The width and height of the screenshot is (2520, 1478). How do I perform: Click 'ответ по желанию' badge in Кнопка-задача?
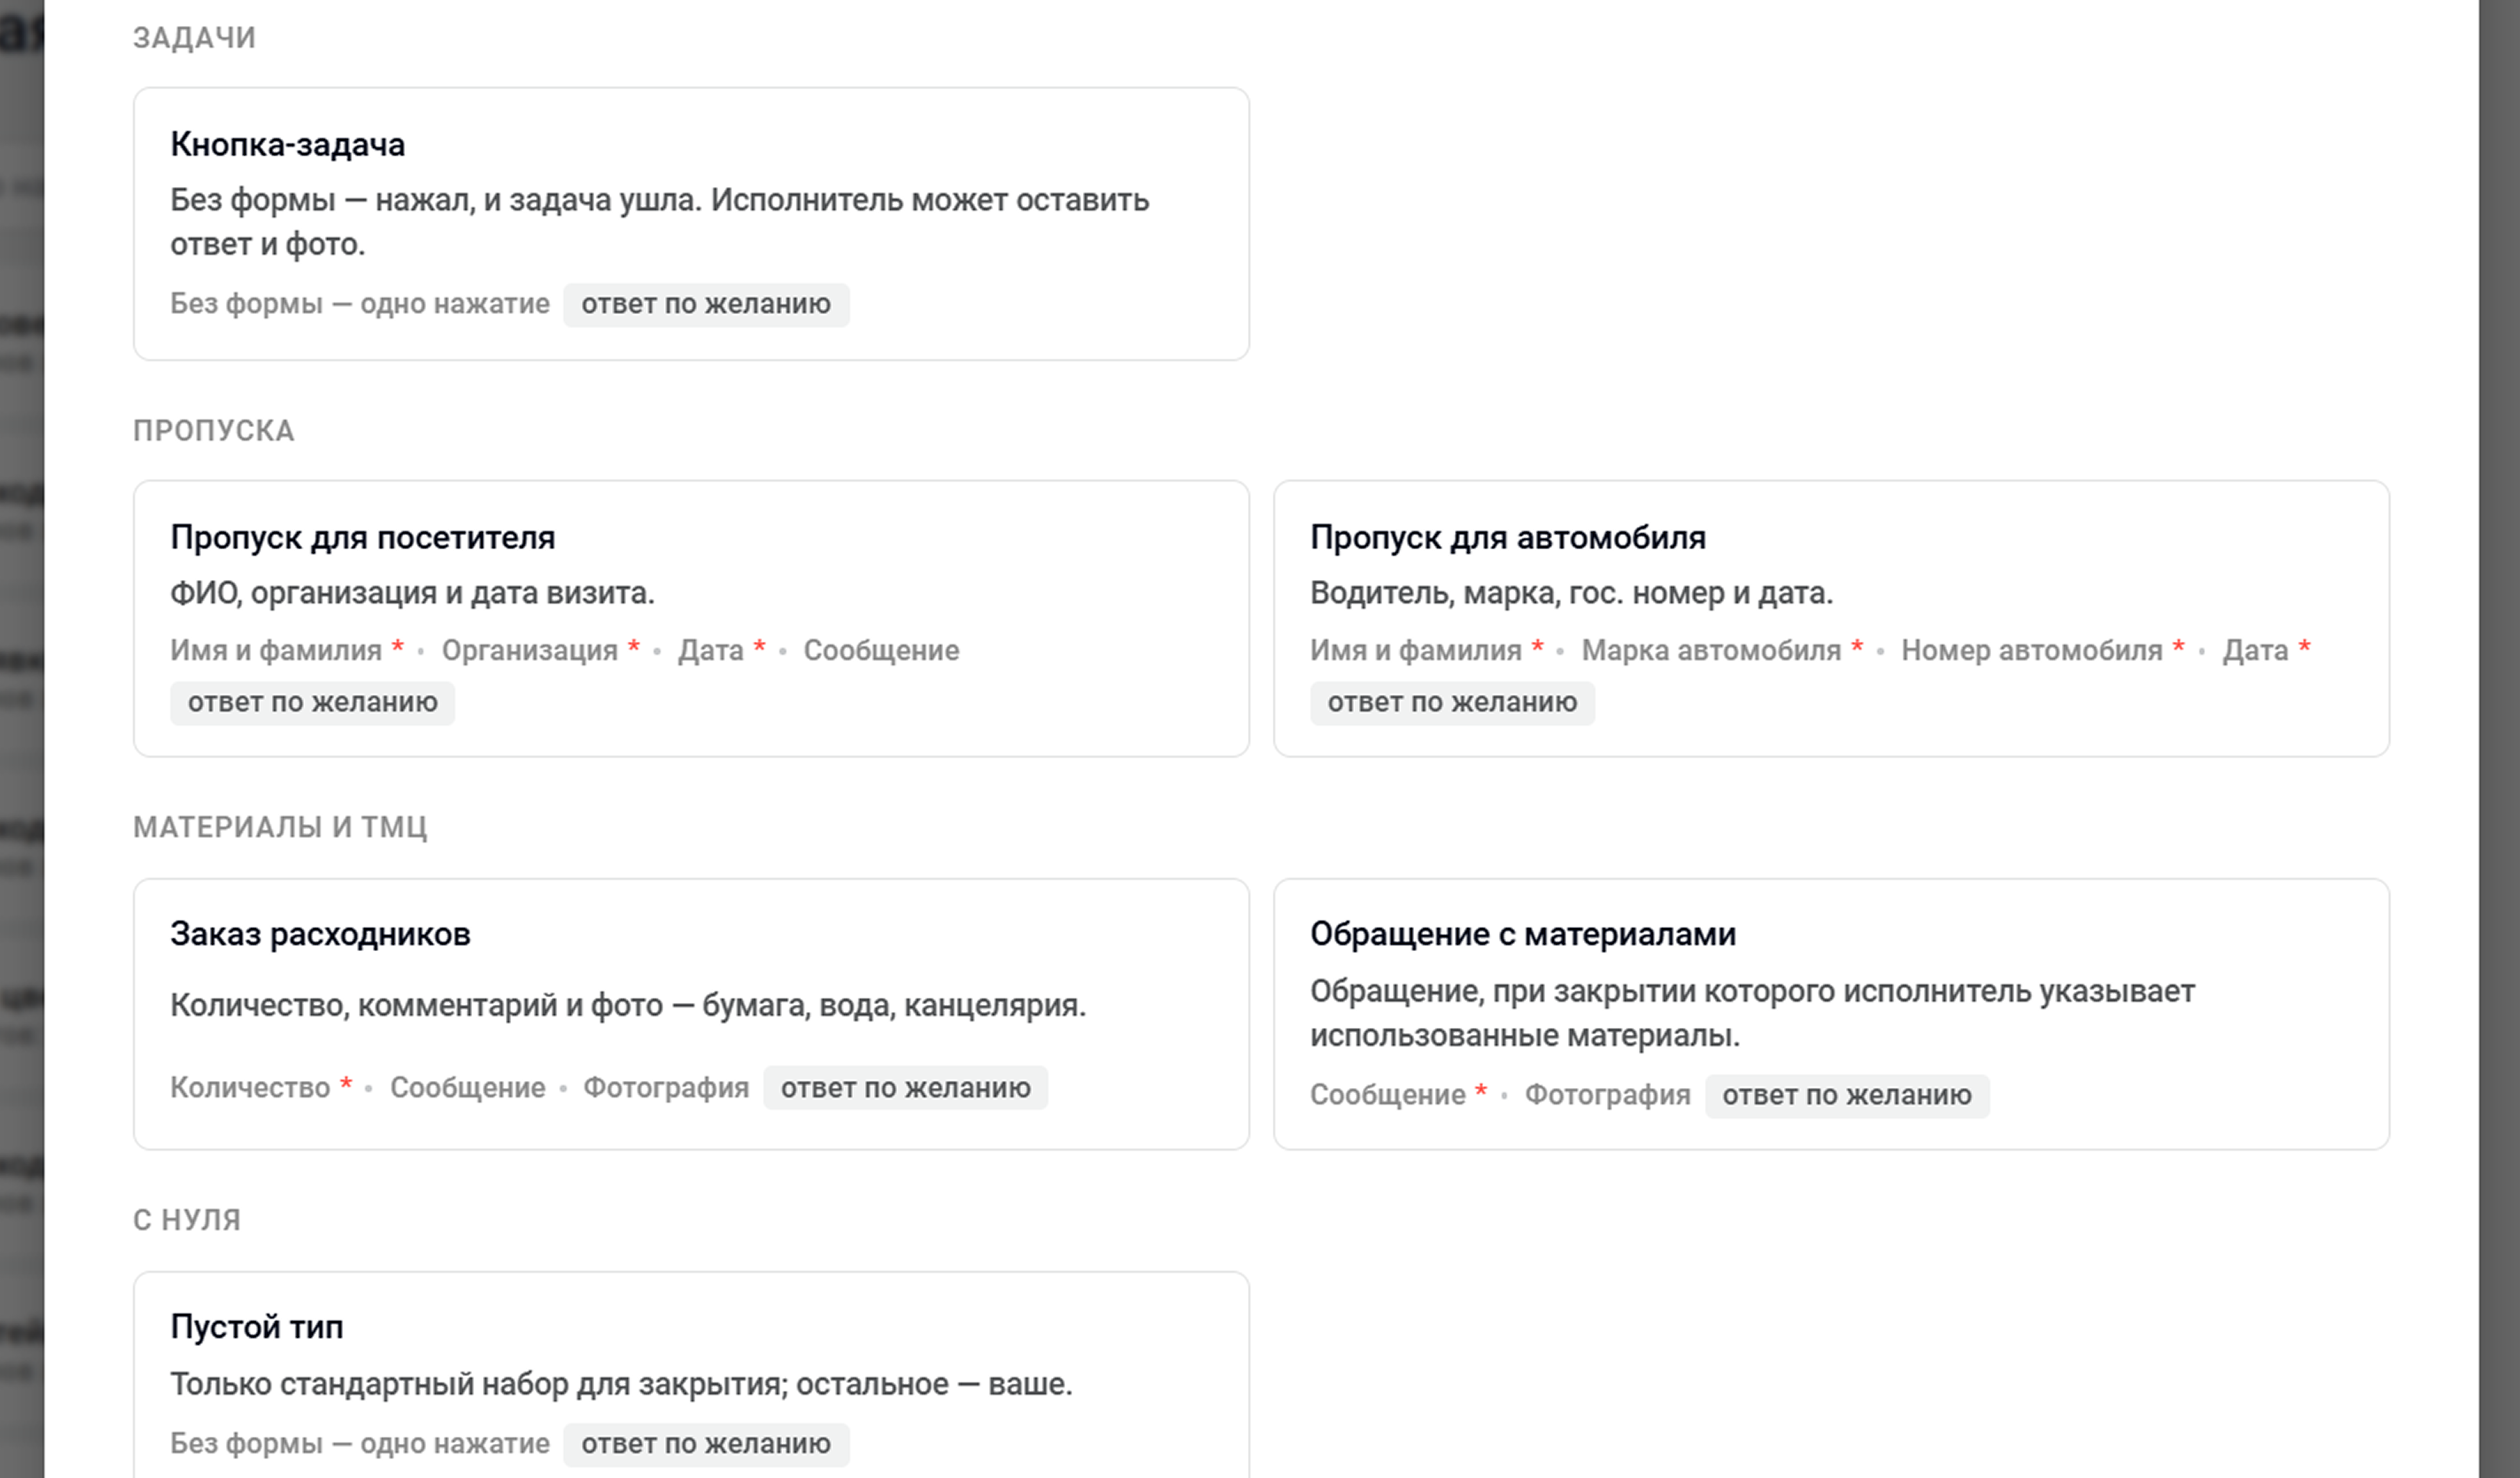[x=706, y=304]
